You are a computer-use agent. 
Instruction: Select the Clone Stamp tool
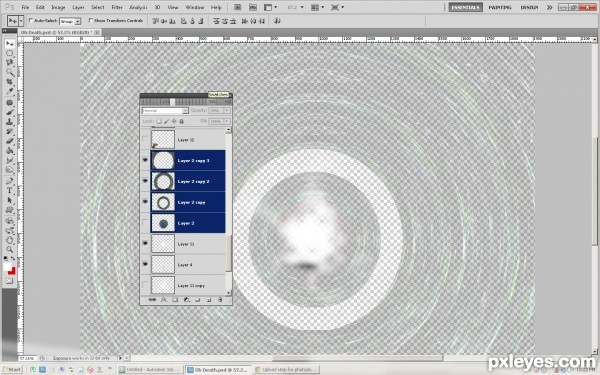coord(10,122)
